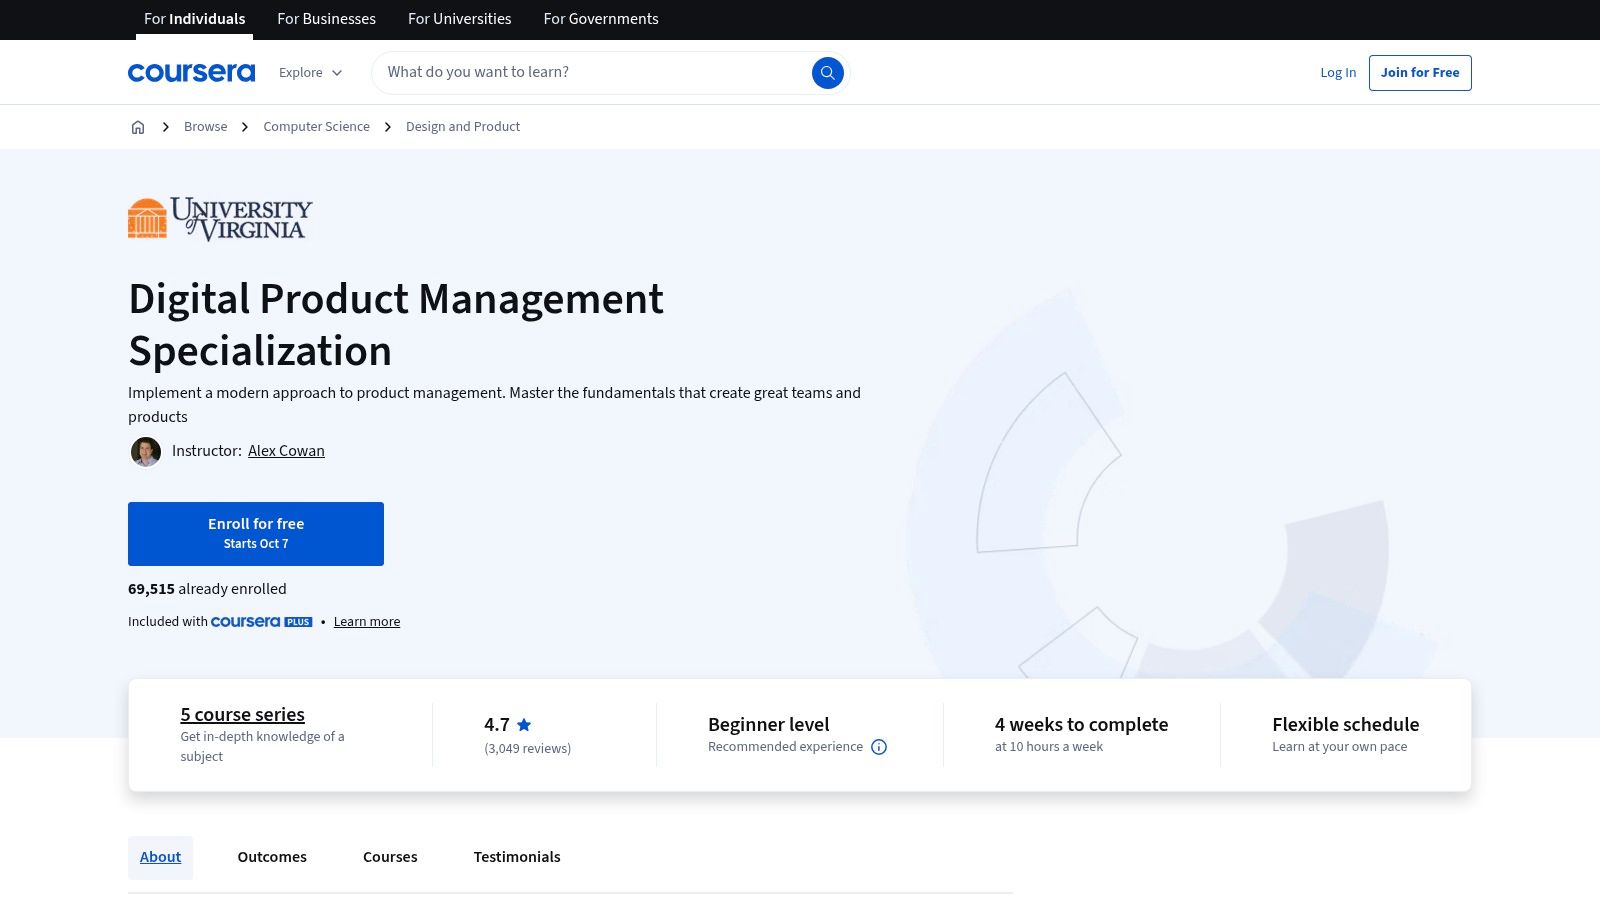Click the chevron after Browse in breadcrumb

(x=245, y=127)
